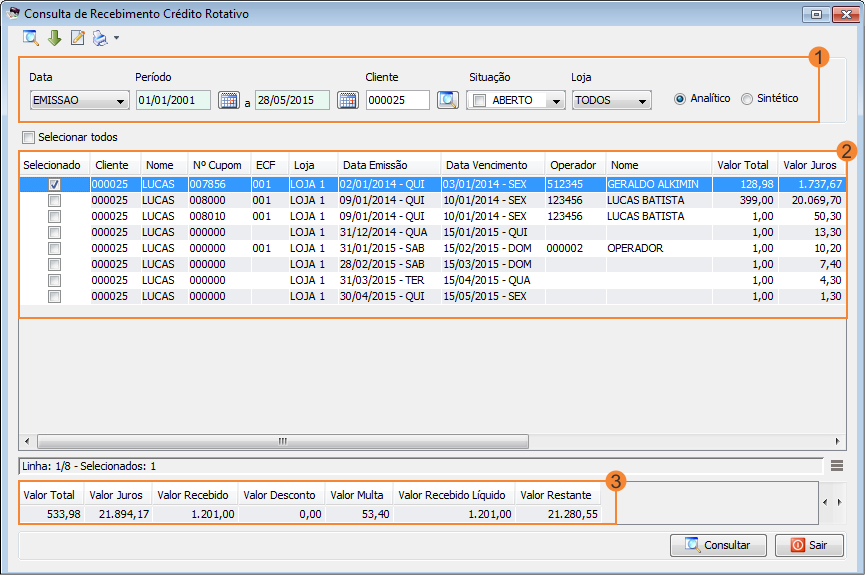This screenshot has width=865, height=575.
Task: Click the Cliente lookup magnifier icon
Action: 447,100
